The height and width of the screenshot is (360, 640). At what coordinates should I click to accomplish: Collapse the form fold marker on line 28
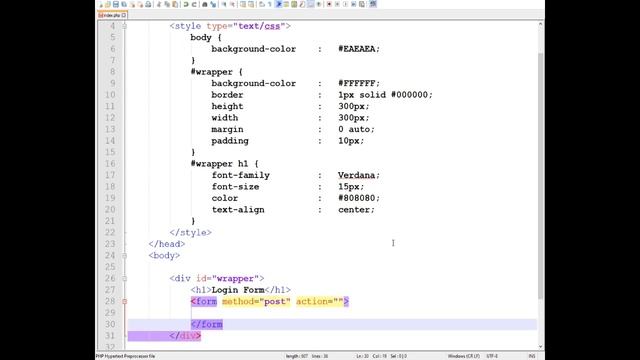click(124, 301)
